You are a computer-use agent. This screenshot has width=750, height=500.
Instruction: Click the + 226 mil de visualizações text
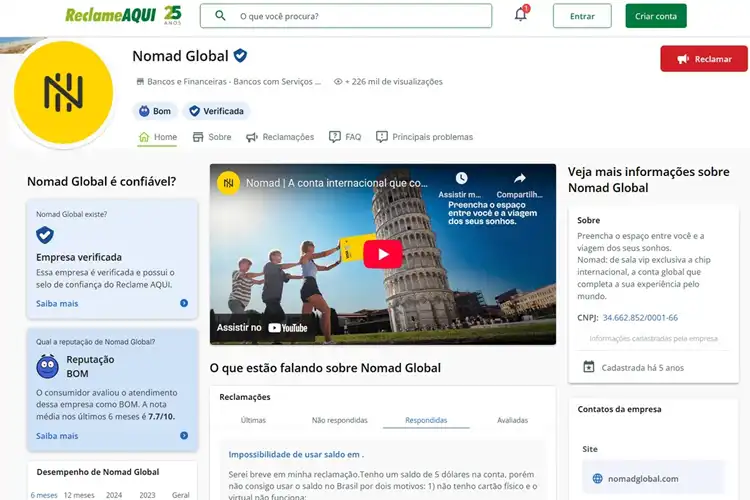394,82
